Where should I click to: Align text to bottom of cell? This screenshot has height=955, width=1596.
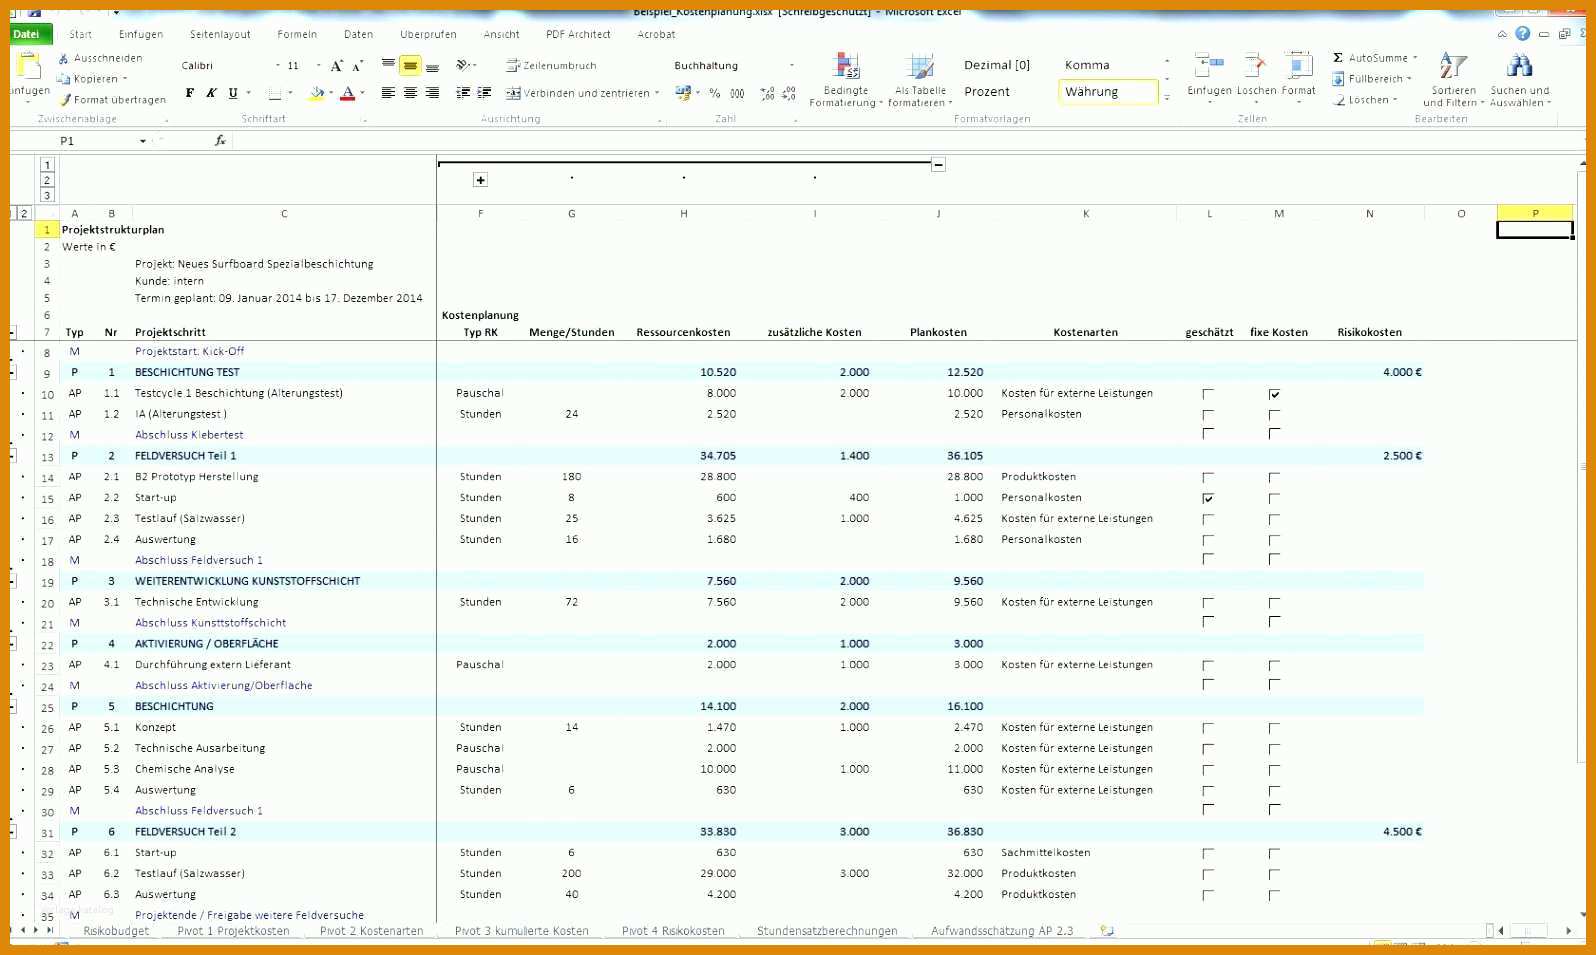[x=432, y=66]
